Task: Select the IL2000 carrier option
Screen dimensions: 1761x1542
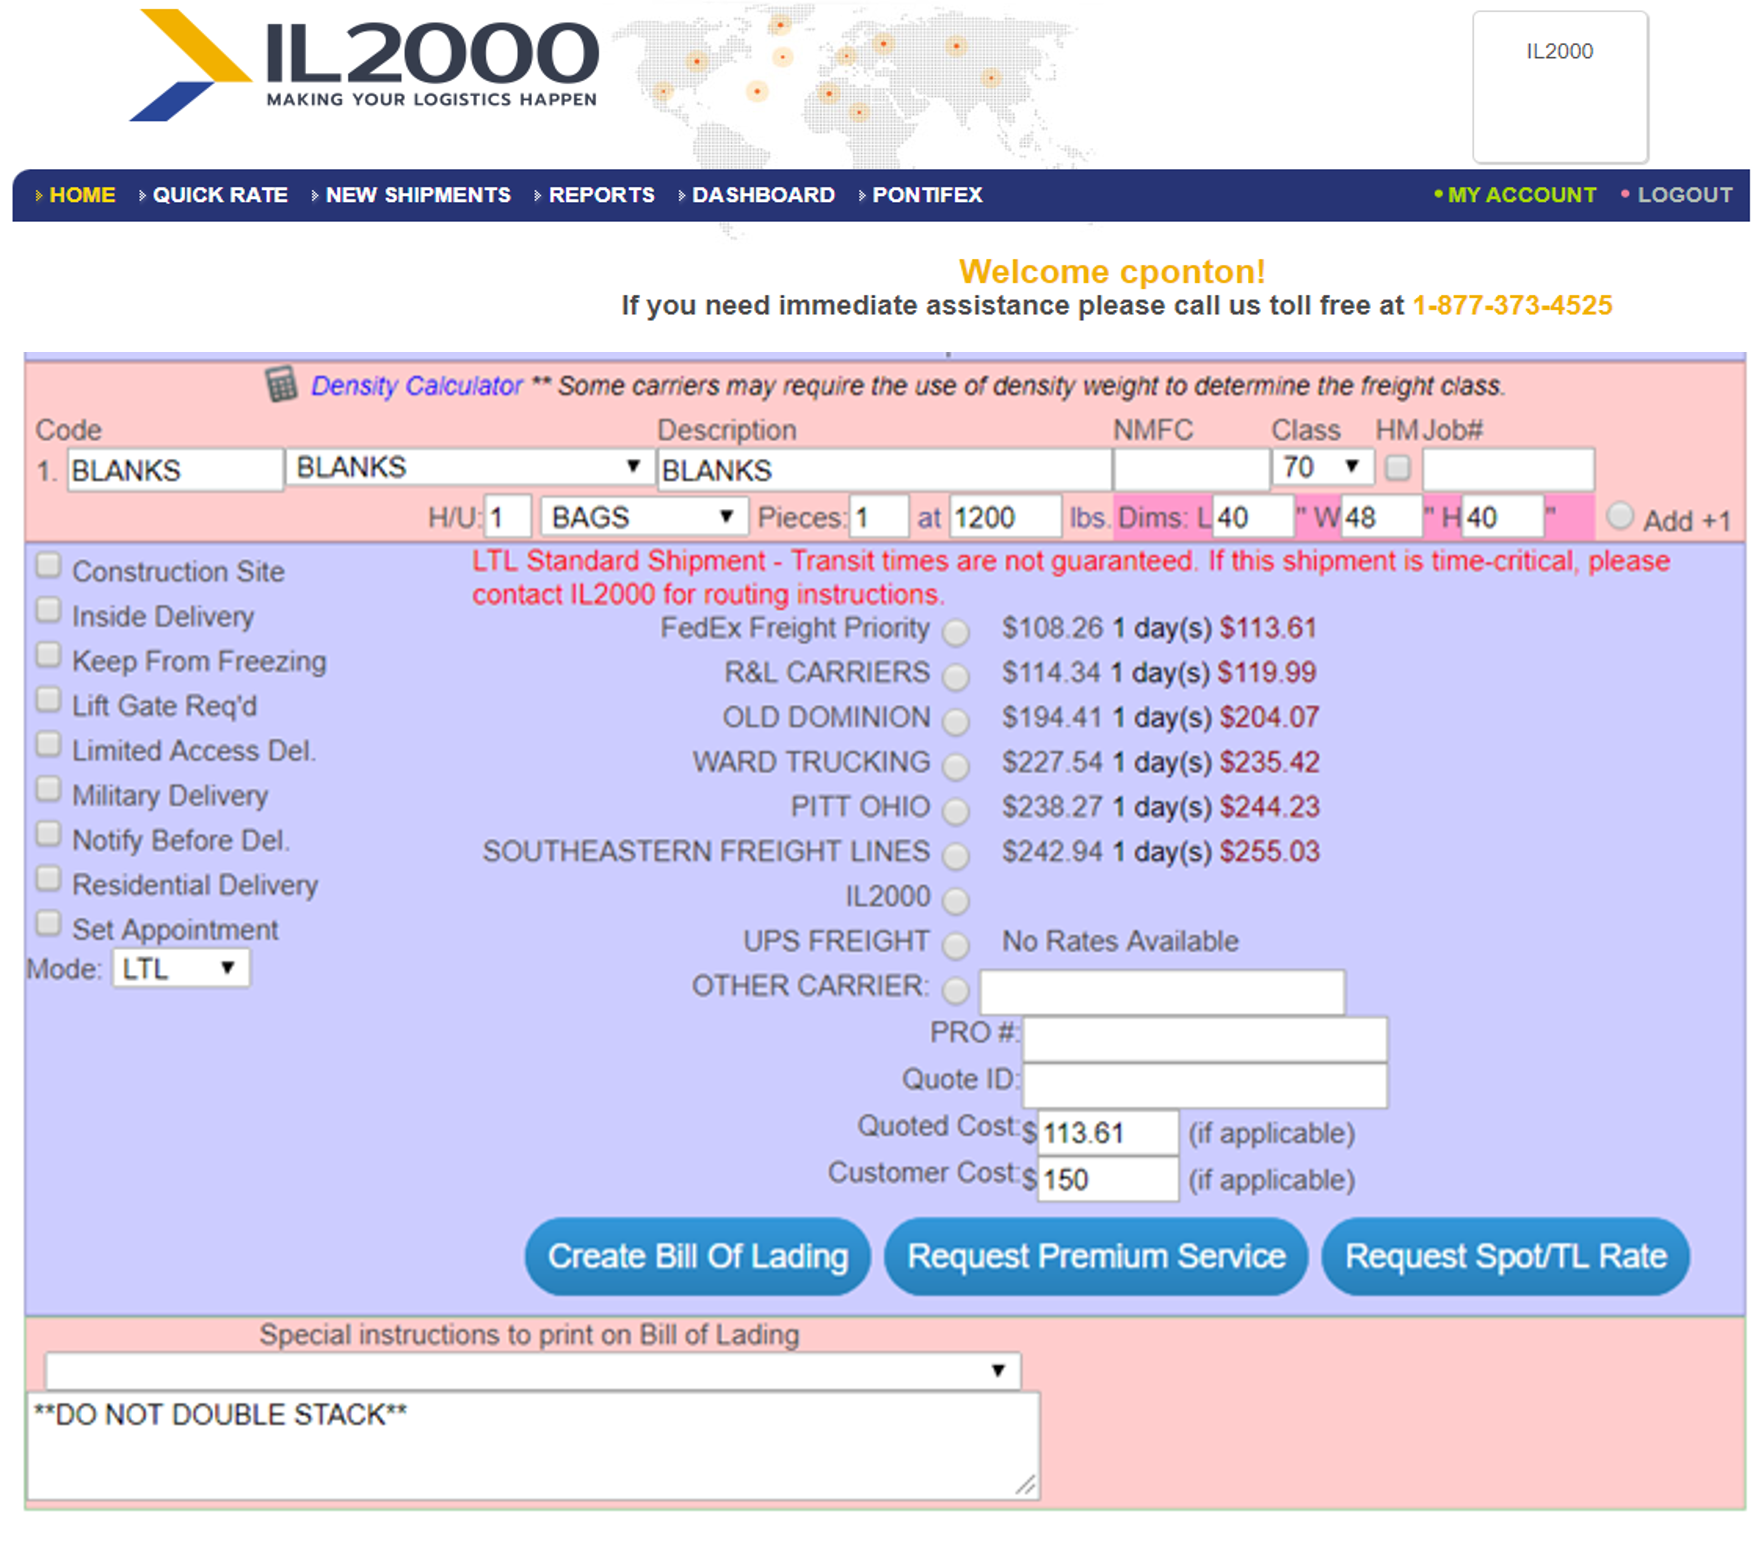Action: pyautogui.click(x=956, y=901)
